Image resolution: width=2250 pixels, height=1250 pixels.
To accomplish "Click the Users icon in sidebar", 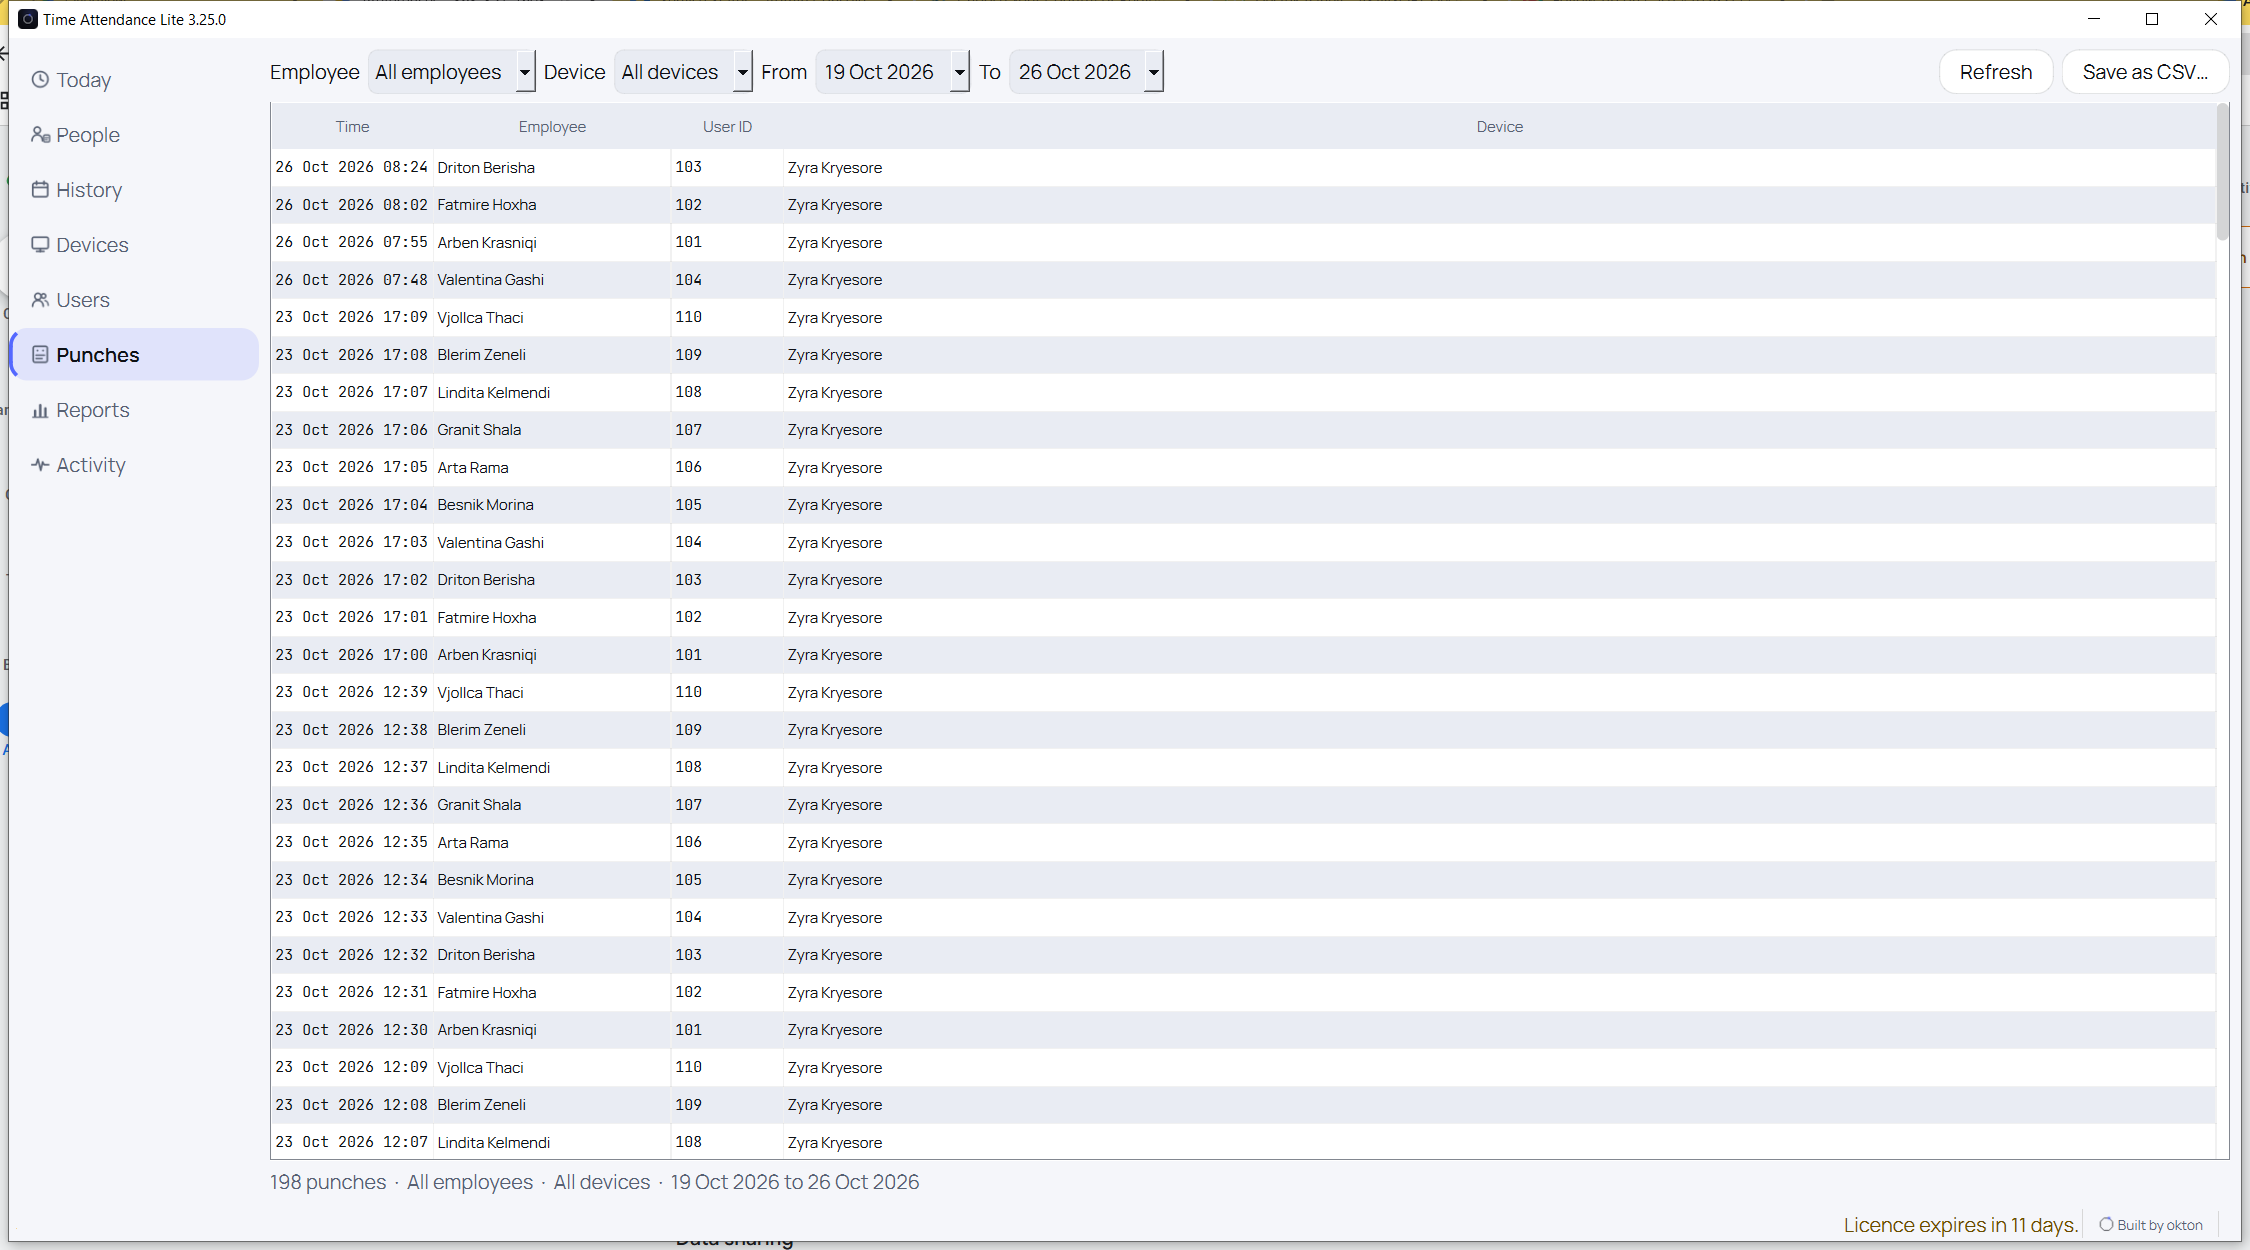I will (x=40, y=300).
